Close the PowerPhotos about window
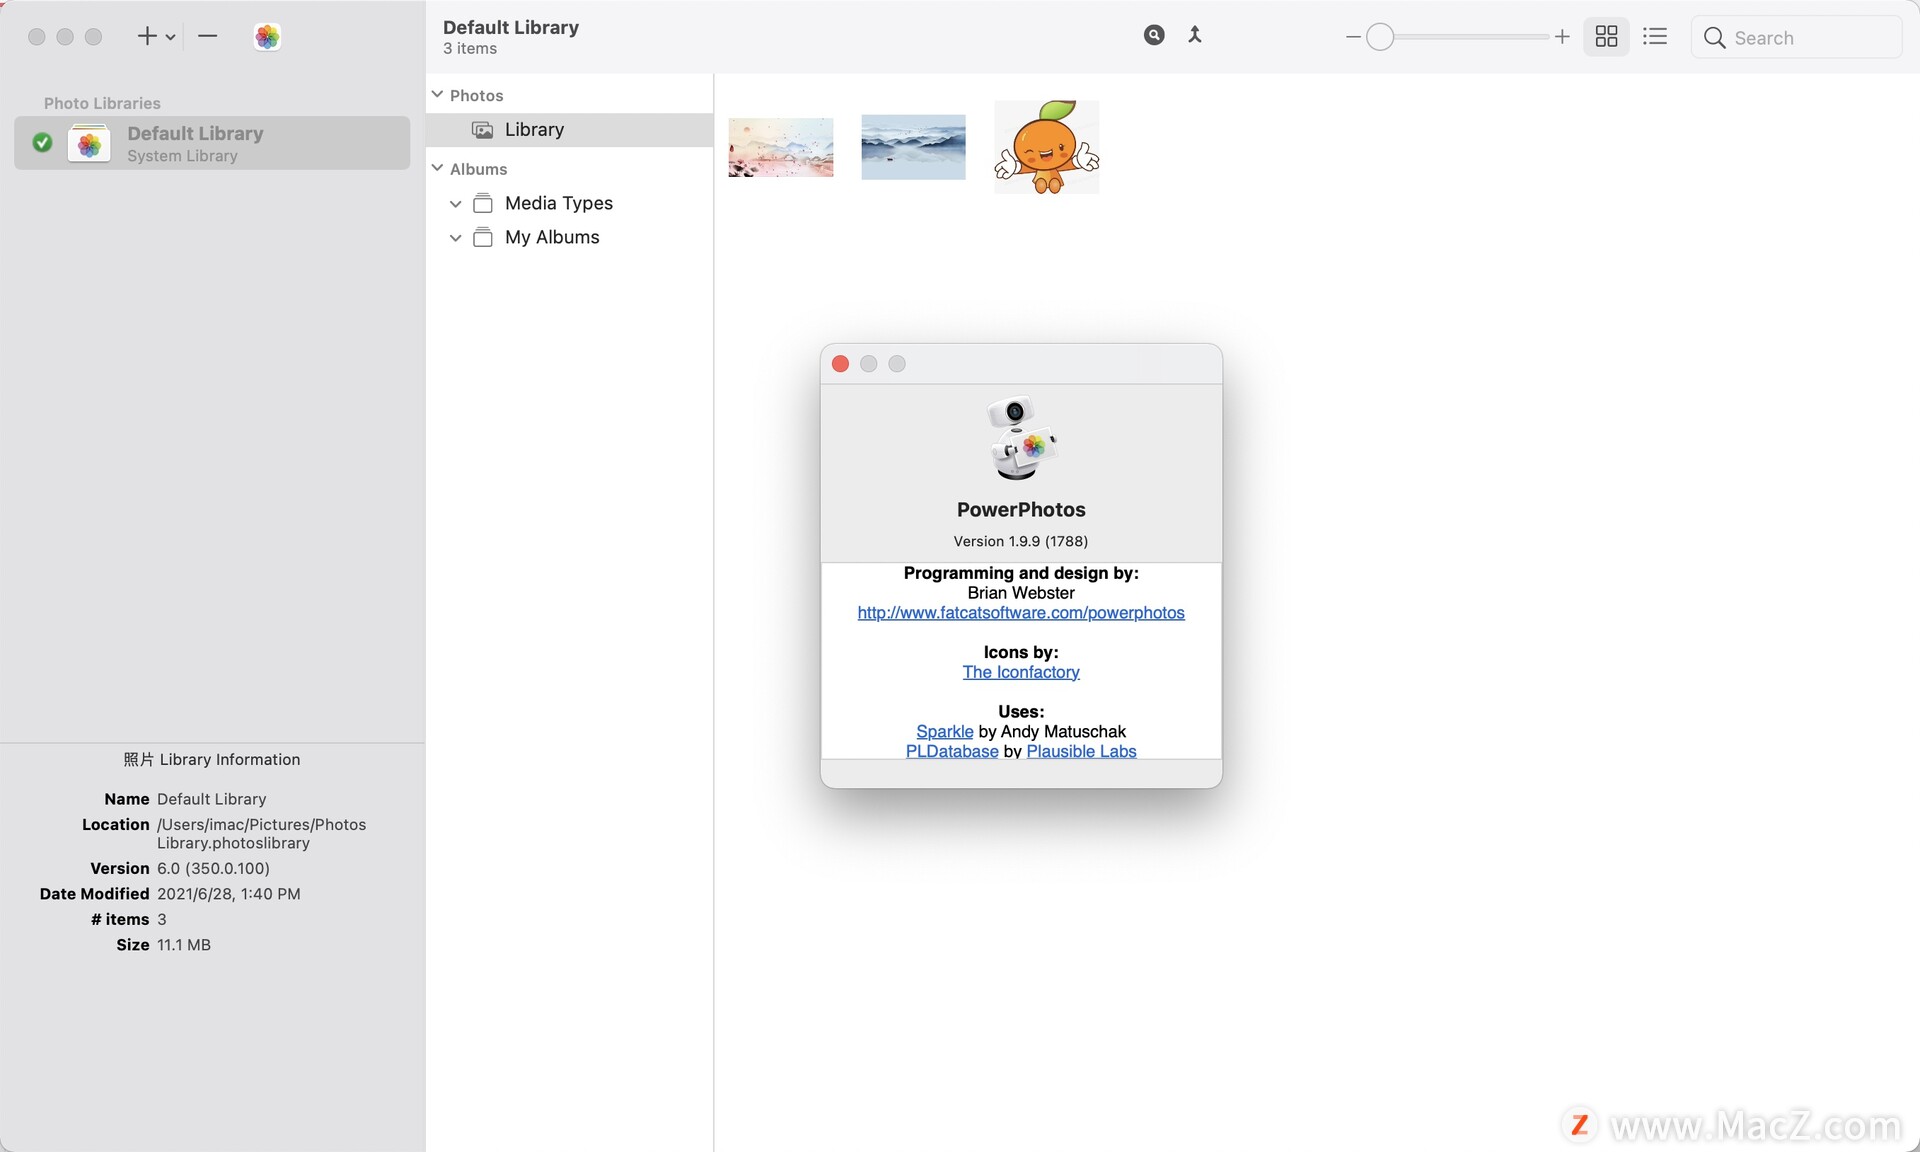Image resolution: width=1920 pixels, height=1152 pixels. (x=841, y=364)
